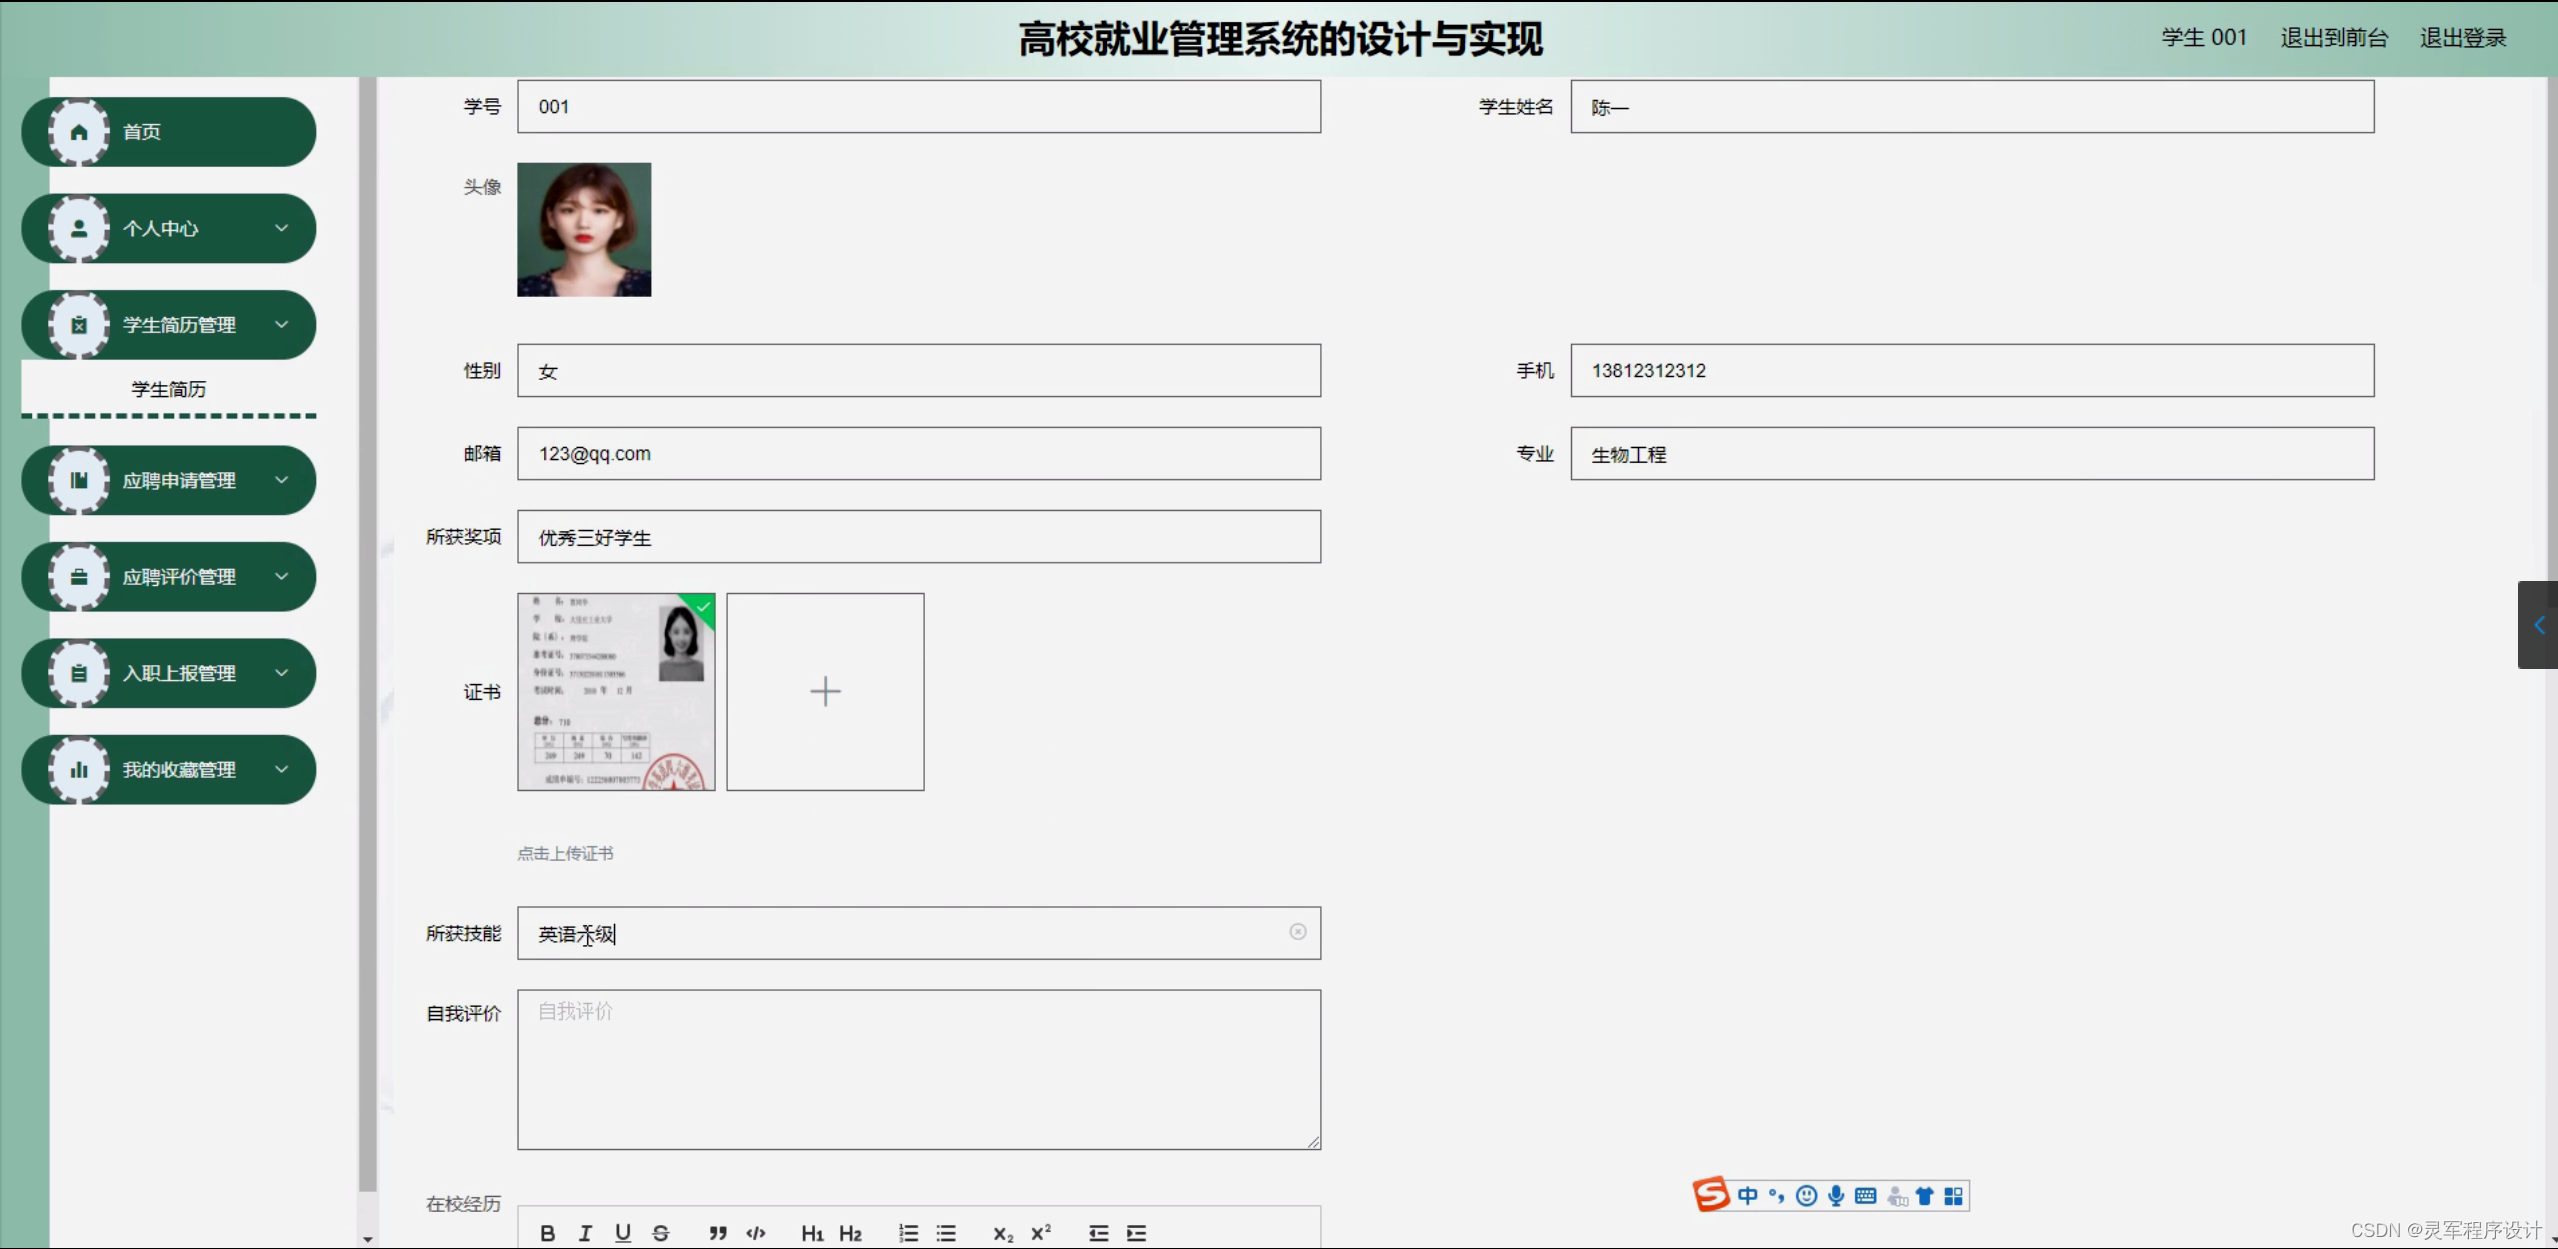Apply strikethrough formatting
The height and width of the screenshot is (1249, 2558).
click(x=661, y=1233)
